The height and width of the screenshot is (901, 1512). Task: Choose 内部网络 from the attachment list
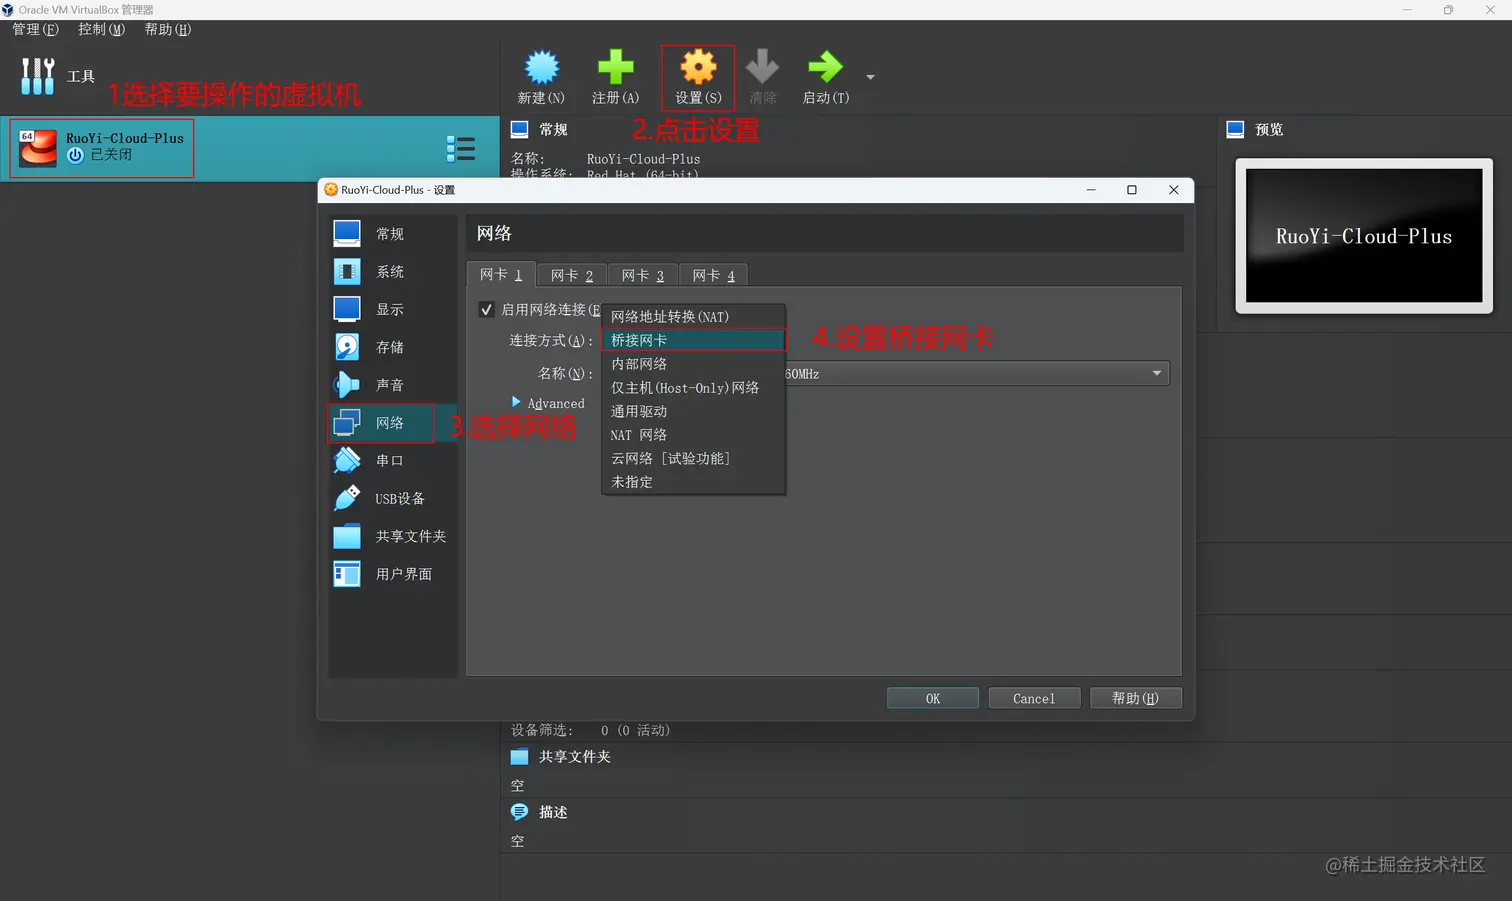point(693,364)
